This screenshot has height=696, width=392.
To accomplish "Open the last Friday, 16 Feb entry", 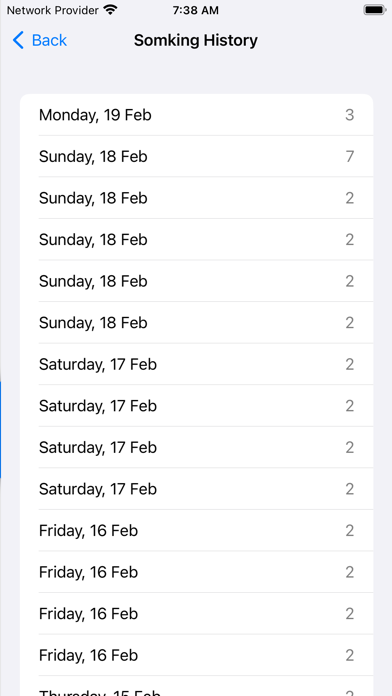I will [196, 655].
